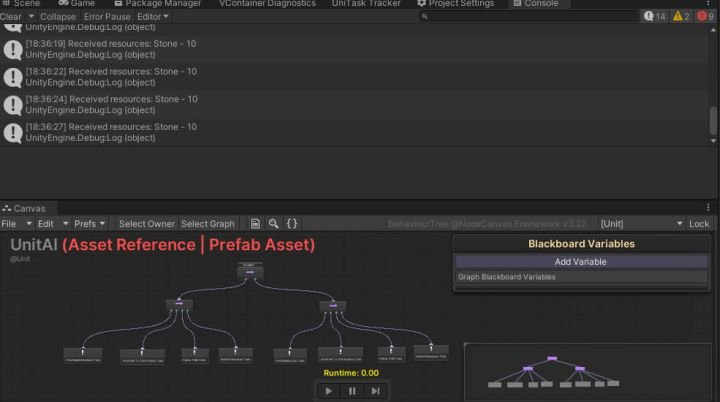Click the console scrollbar down arrow
This screenshot has width=720, height=402.
(713, 141)
